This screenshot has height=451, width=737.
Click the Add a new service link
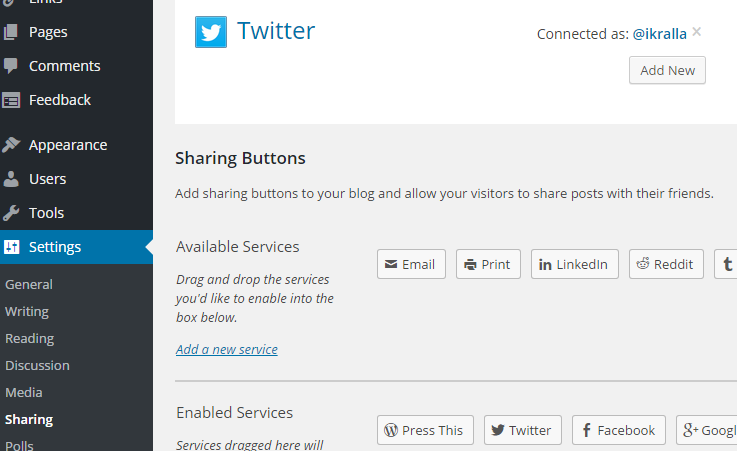pyautogui.click(x=227, y=350)
